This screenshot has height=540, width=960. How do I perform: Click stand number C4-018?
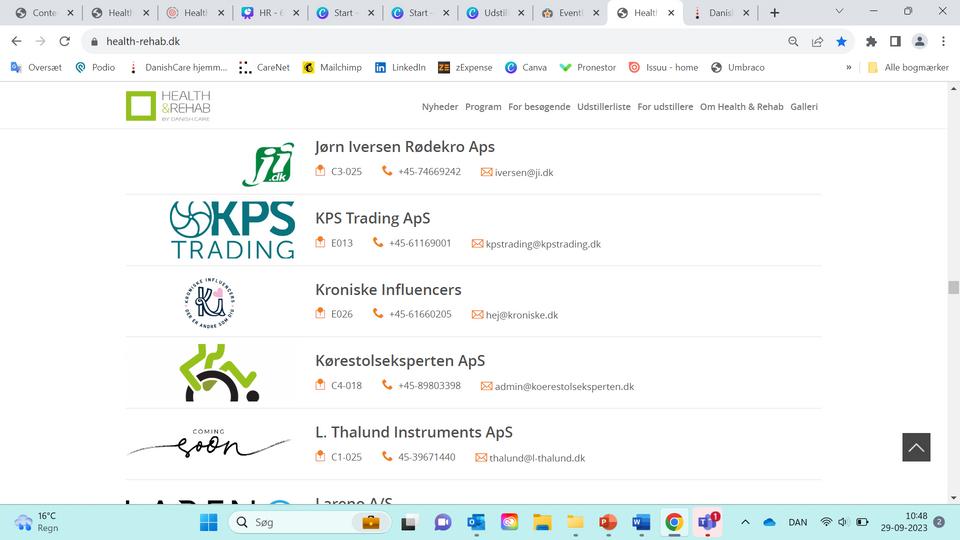pyautogui.click(x=346, y=386)
